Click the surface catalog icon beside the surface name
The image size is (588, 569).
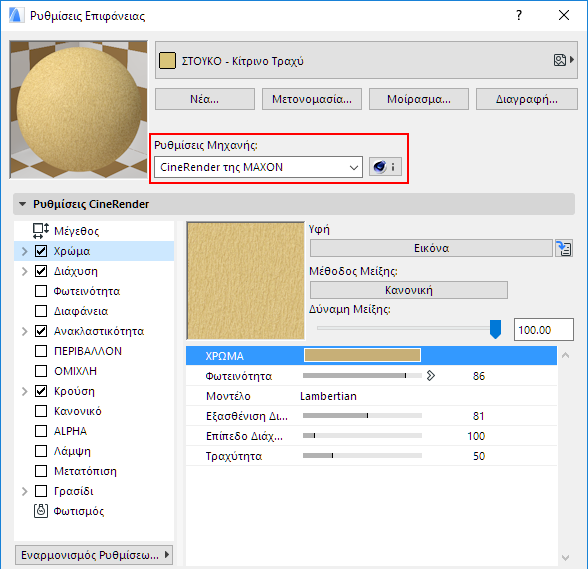[x=560, y=60]
